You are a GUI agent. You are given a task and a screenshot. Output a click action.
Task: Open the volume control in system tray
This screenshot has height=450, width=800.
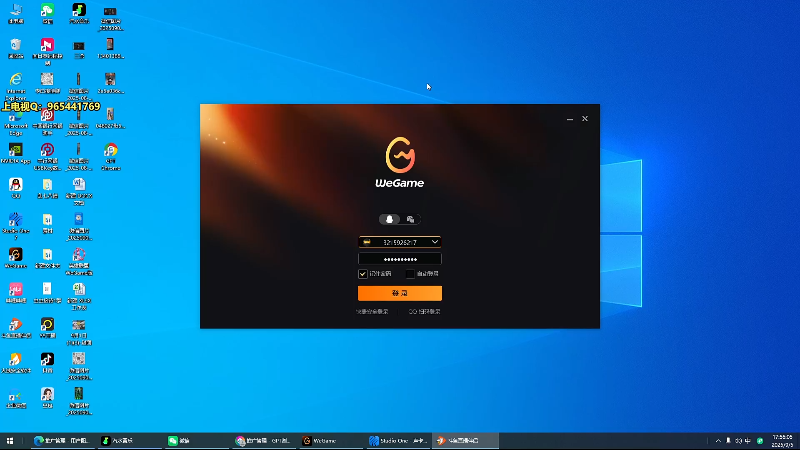738,441
